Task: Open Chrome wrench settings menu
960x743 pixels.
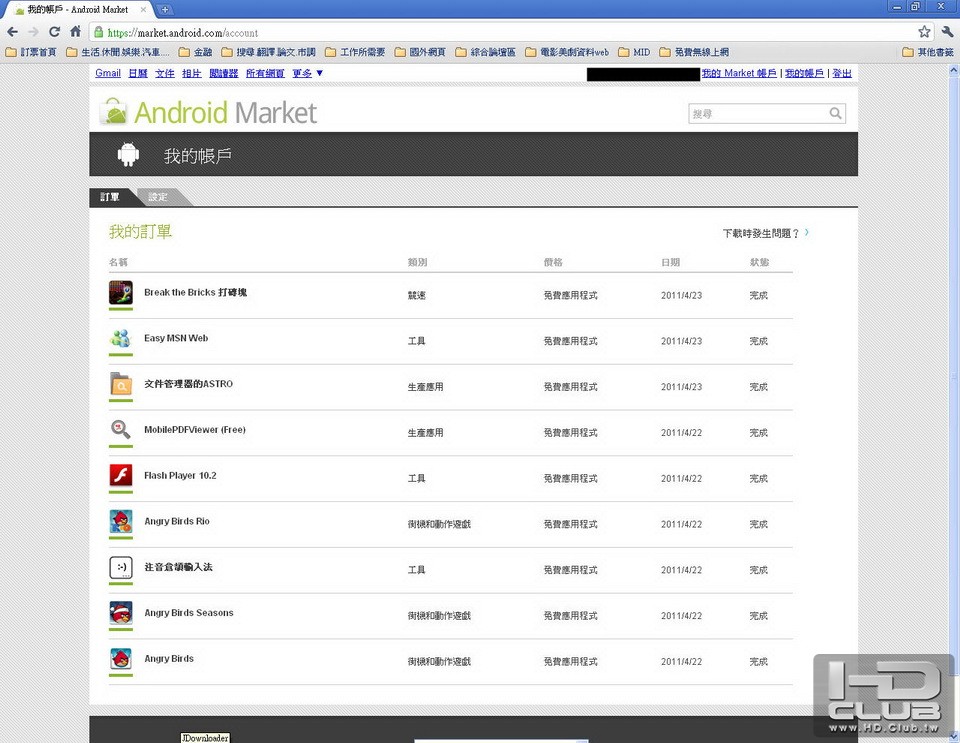Action: pyautogui.click(x=947, y=32)
